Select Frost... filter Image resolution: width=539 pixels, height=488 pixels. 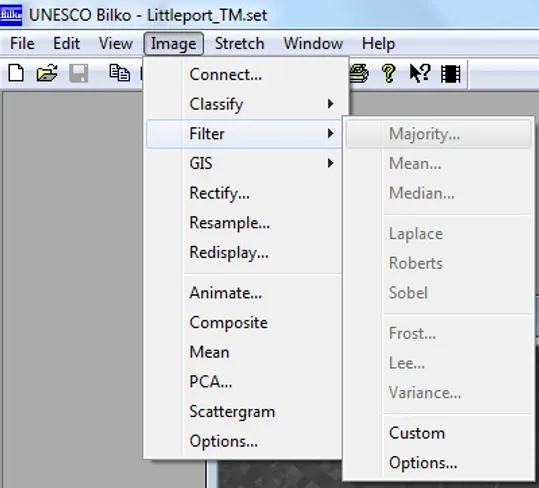(439, 333)
